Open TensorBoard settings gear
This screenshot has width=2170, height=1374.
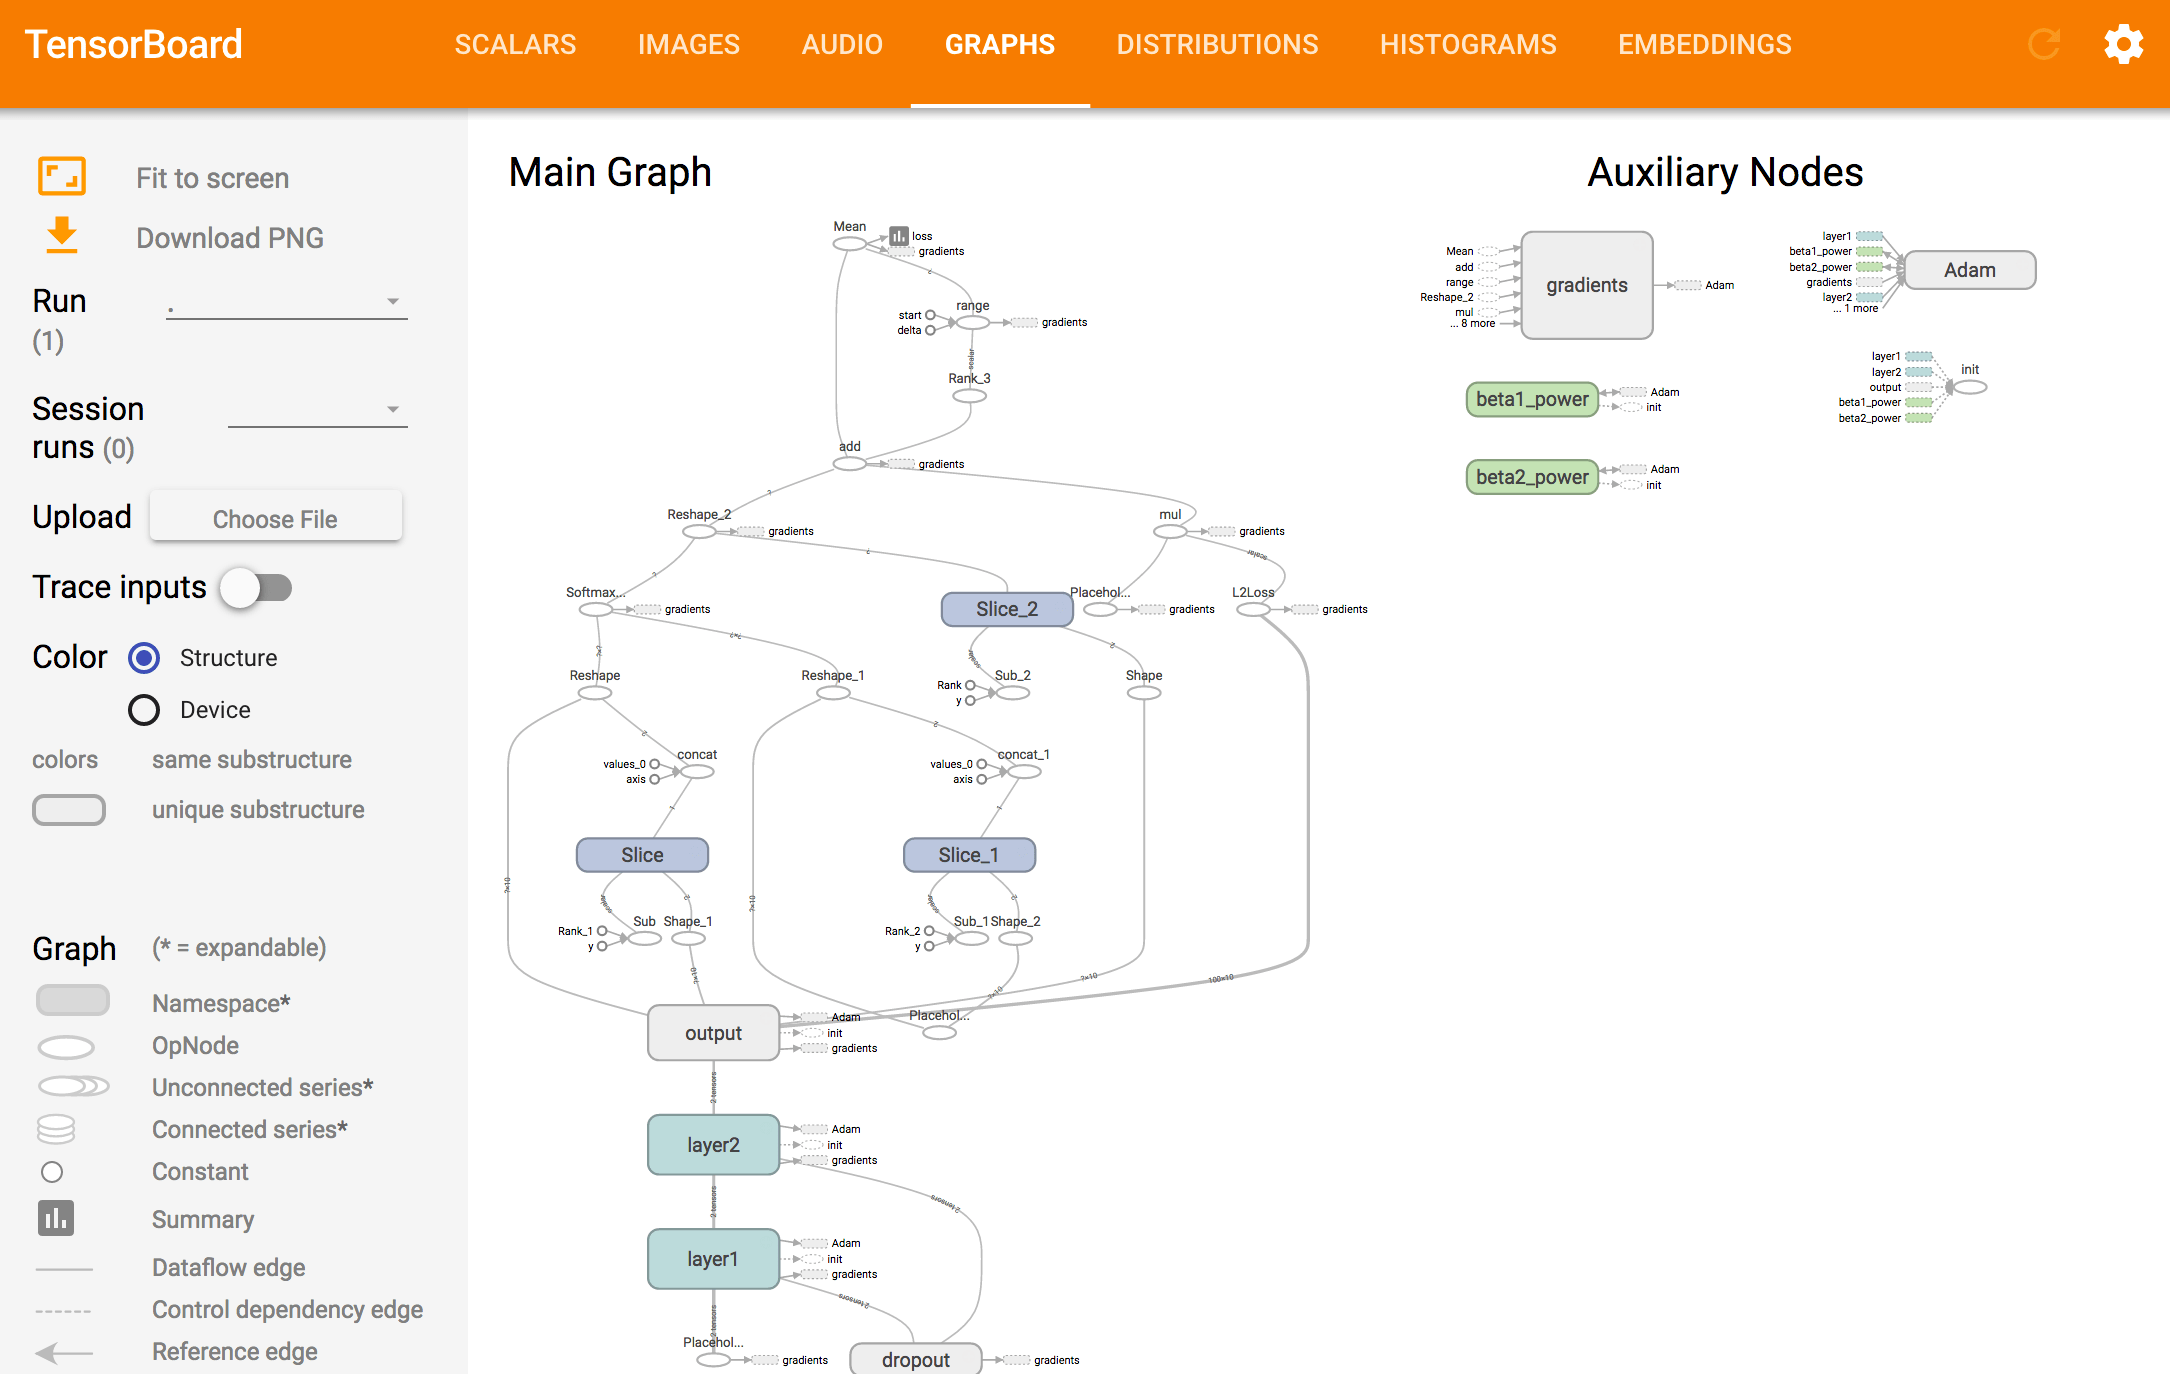(x=2123, y=45)
